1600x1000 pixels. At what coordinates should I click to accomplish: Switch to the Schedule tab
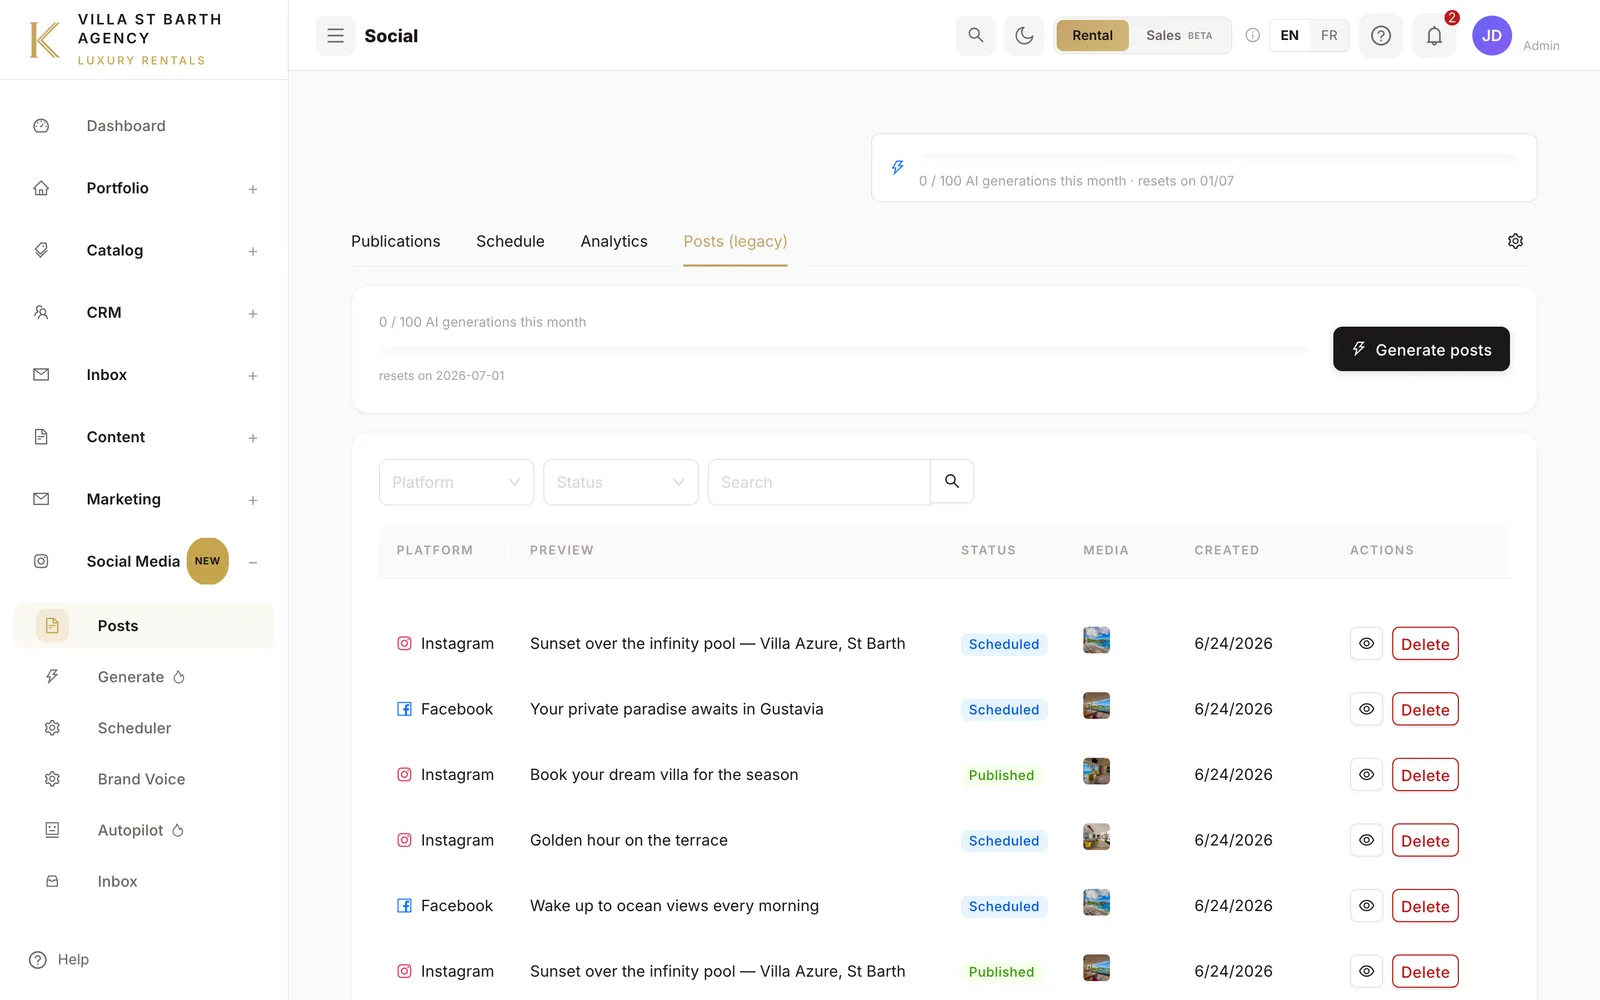(x=510, y=241)
